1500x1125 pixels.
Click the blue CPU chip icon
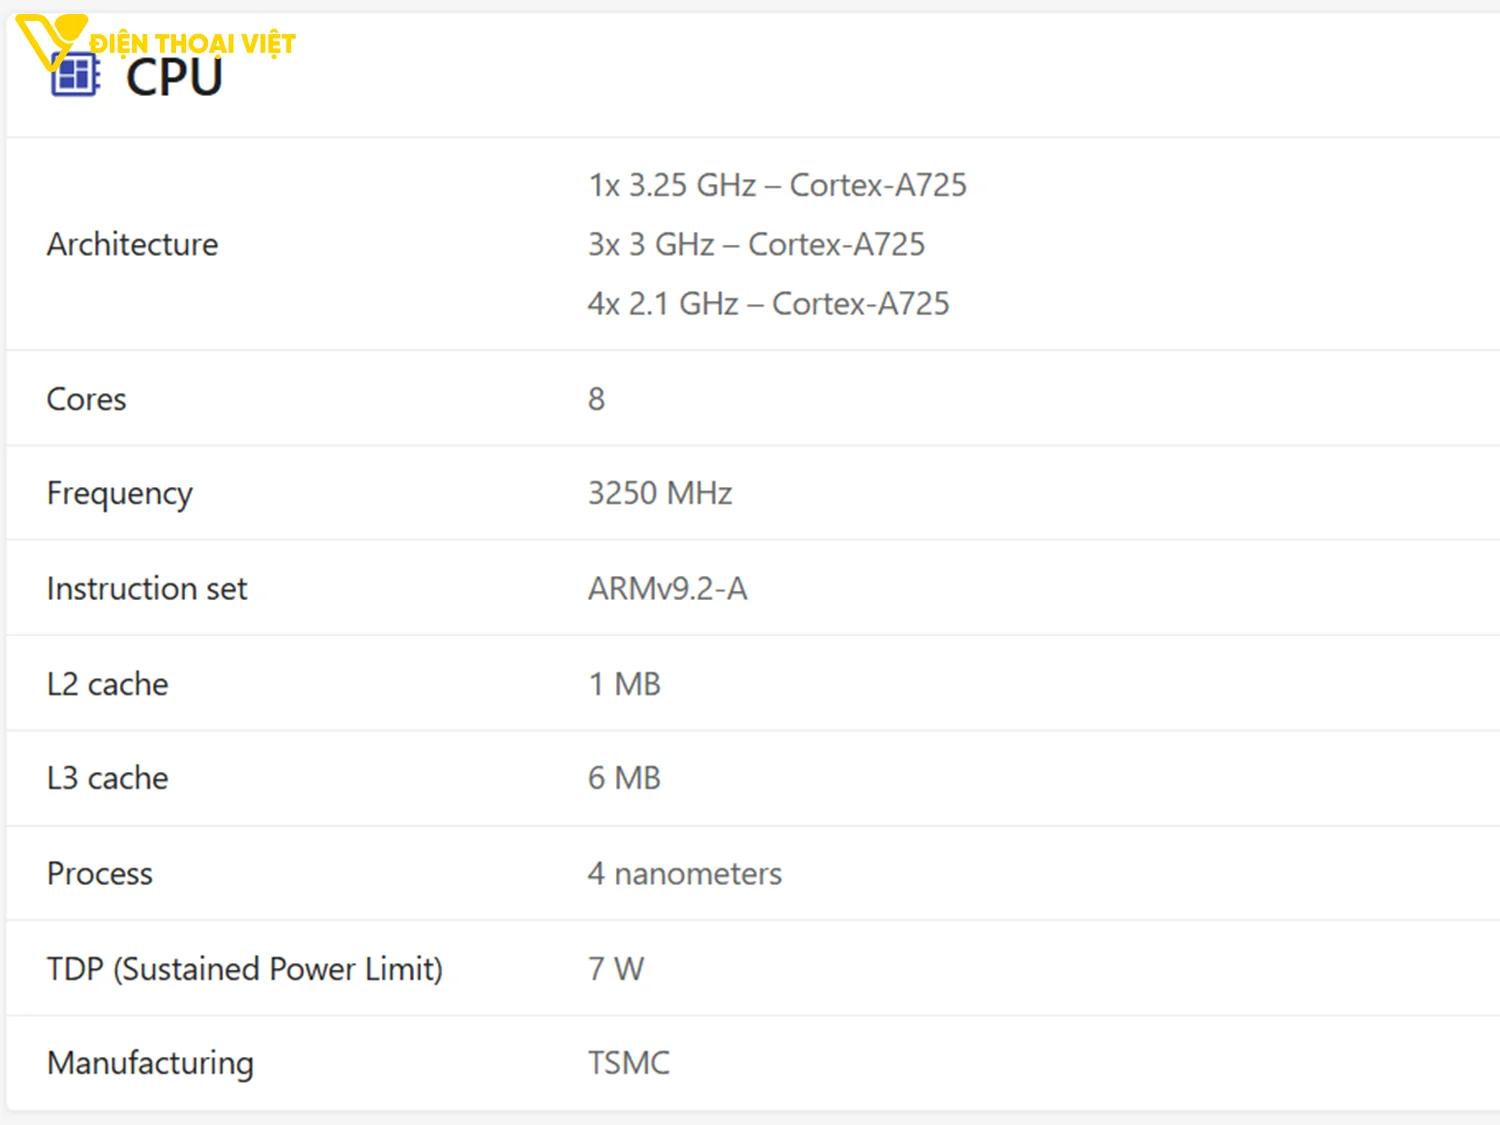pyautogui.click(x=75, y=75)
